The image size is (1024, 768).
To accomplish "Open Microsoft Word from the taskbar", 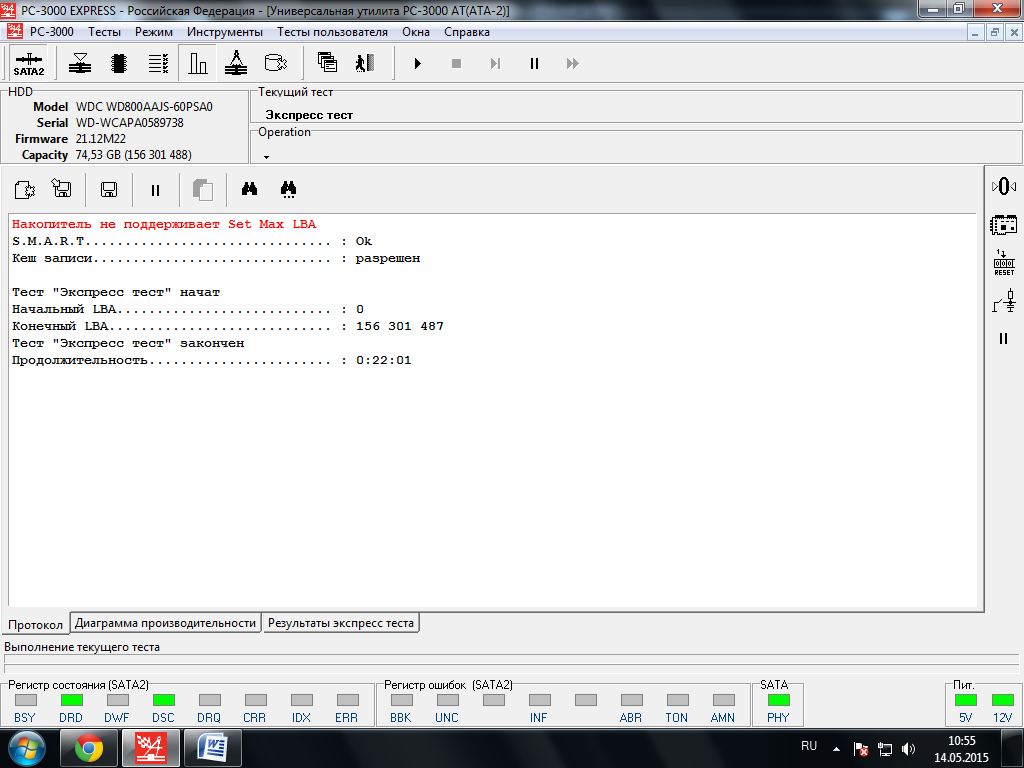I will [x=213, y=748].
